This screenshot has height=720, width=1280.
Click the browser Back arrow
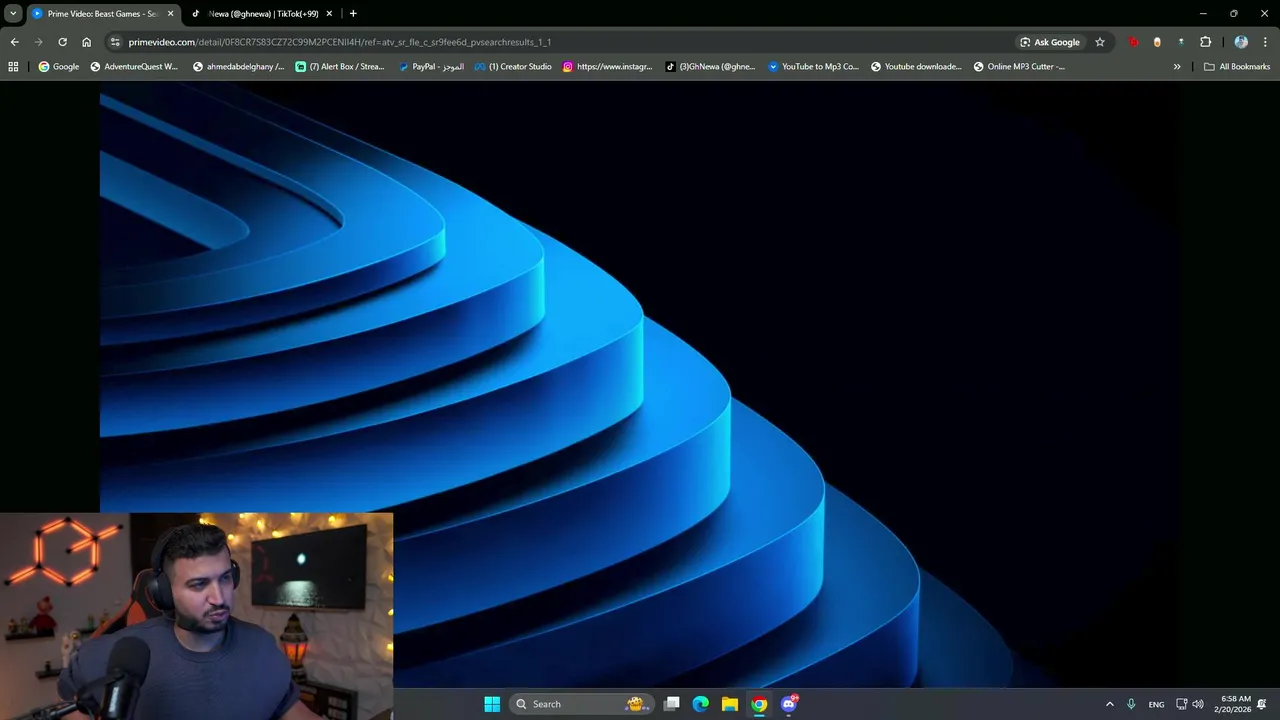coord(14,42)
